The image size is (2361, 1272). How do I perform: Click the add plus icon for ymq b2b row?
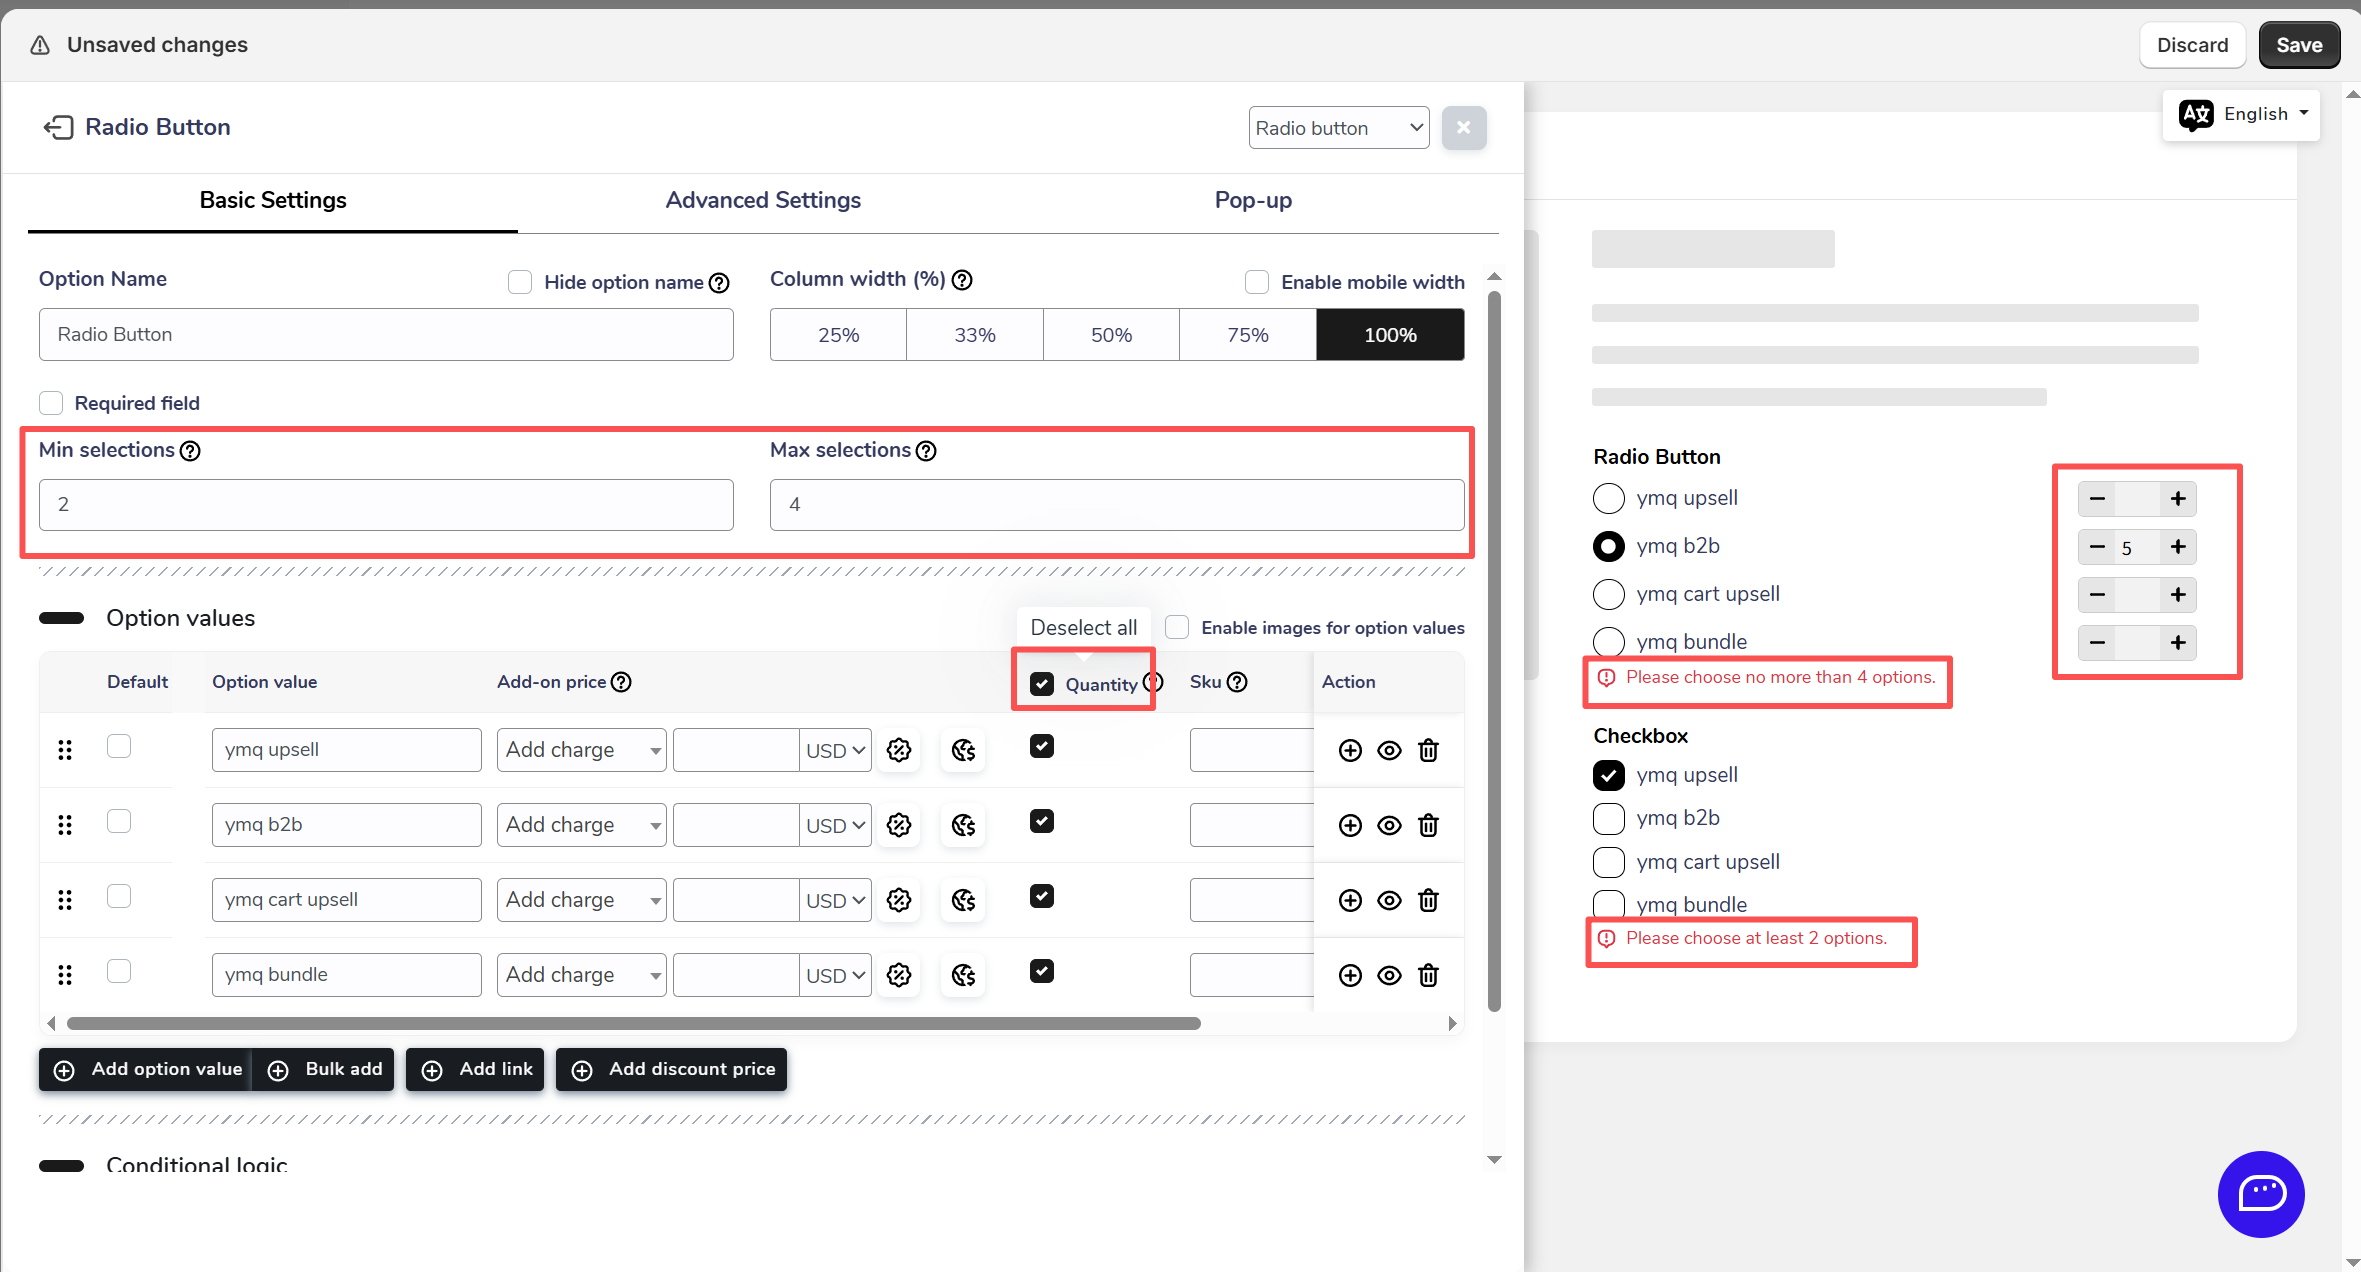pyautogui.click(x=1350, y=825)
